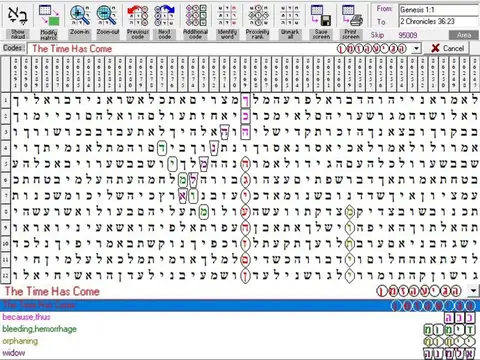Click matrix row header number 7
480x360 pixels.
(x=5, y=196)
